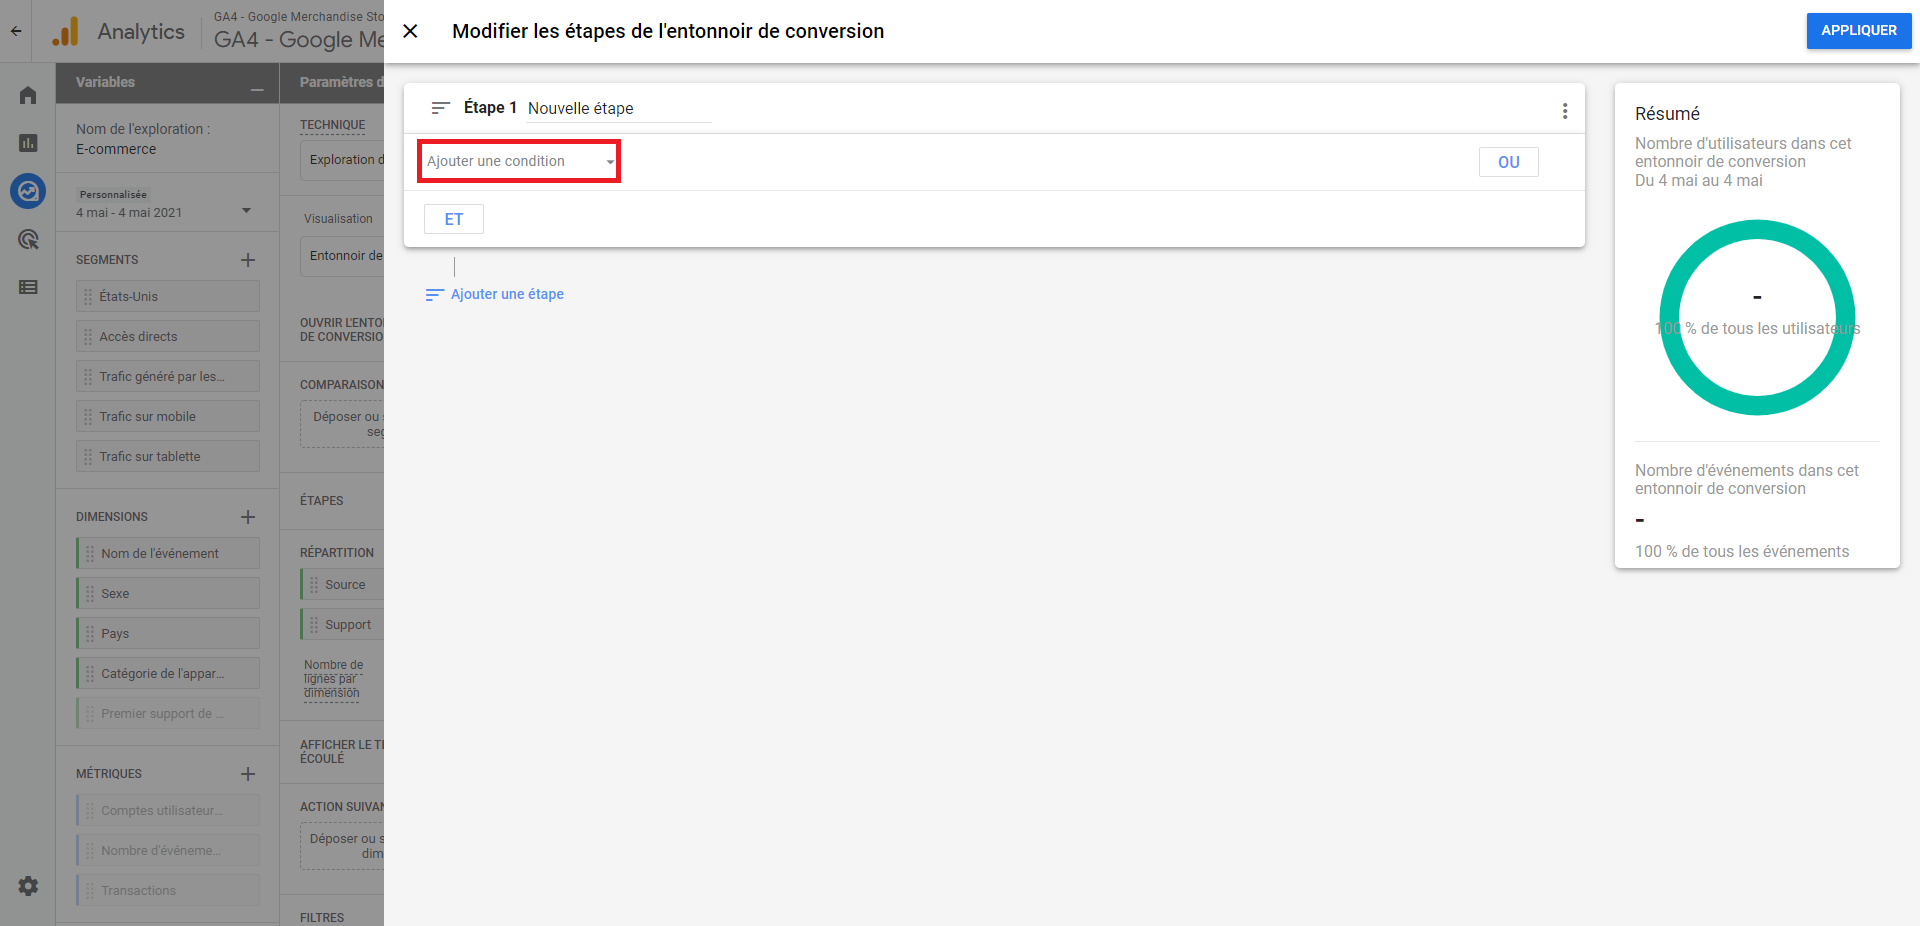Open the Configure table icon in sidebar
This screenshot has height=926, width=1920.
pos(28,287)
